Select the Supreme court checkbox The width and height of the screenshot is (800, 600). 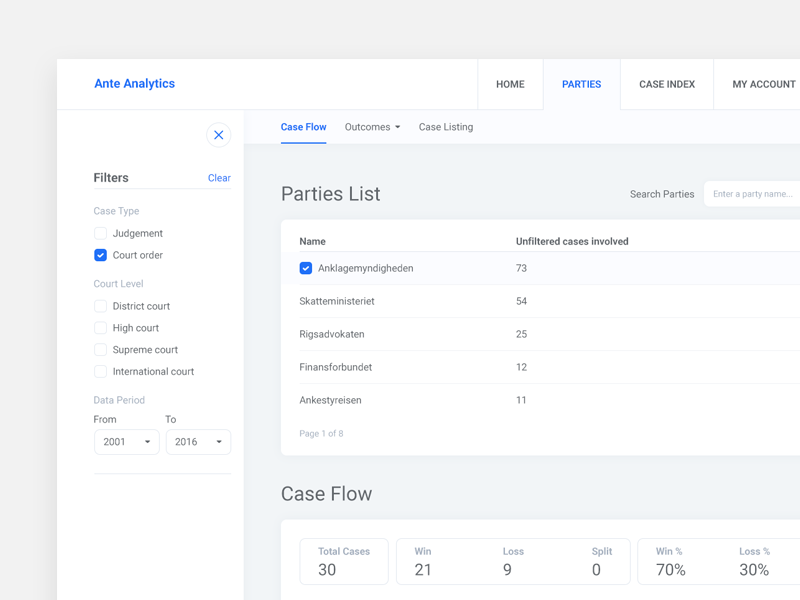pos(100,350)
